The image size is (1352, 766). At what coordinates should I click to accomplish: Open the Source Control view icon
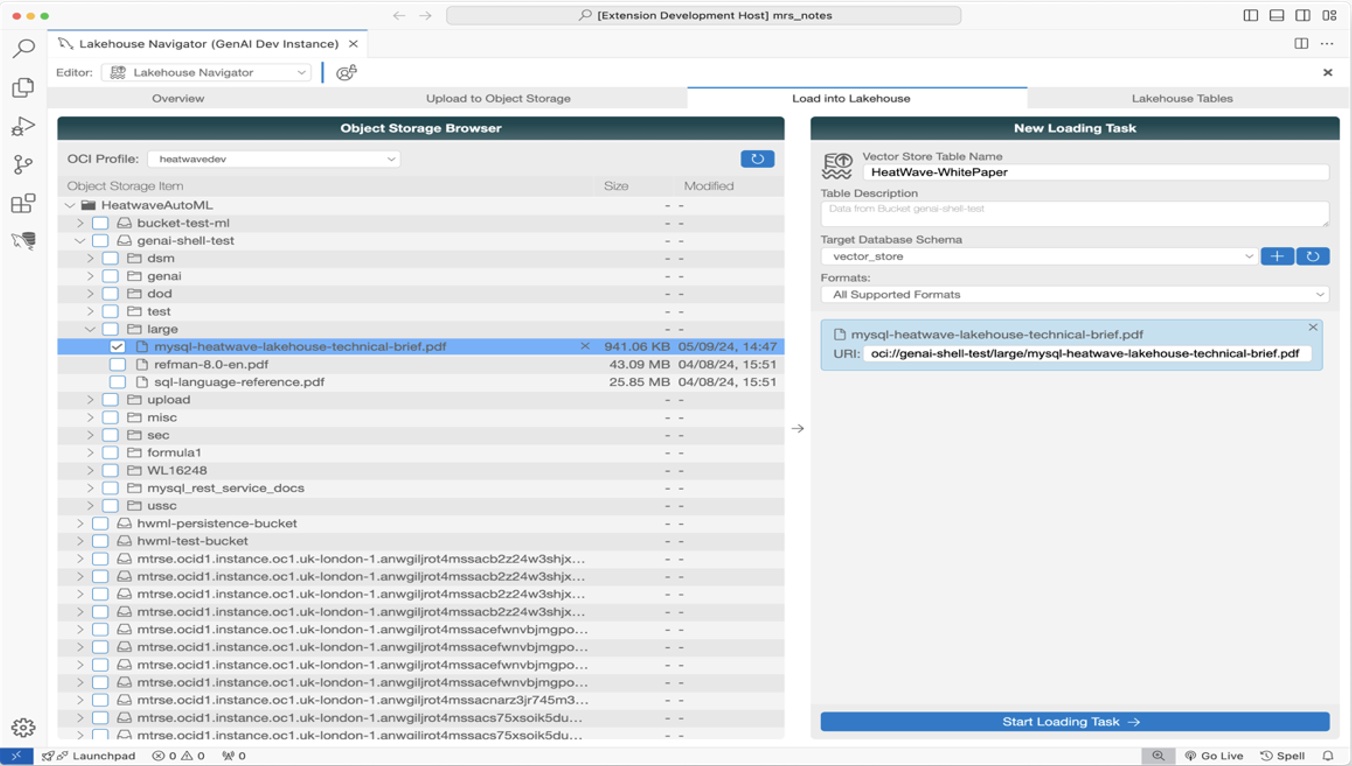[23, 165]
